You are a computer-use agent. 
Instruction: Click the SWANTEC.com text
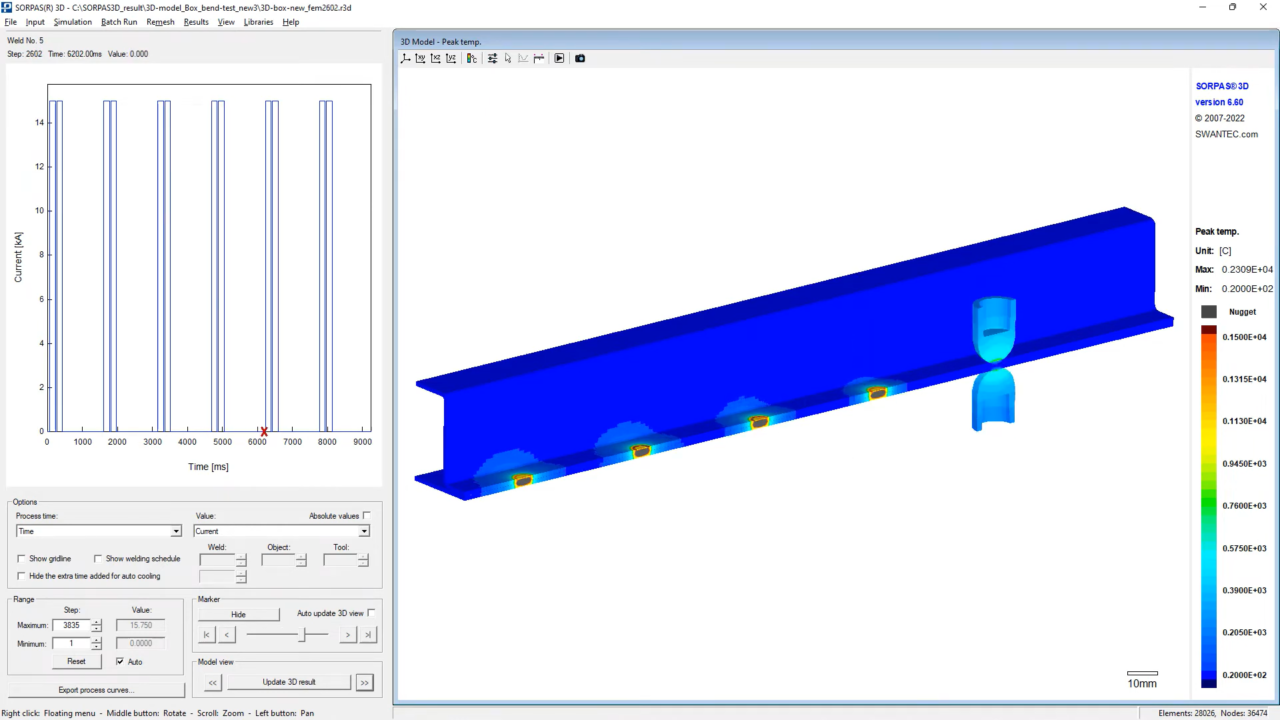pyautogui.click(x=1226, y=134)
